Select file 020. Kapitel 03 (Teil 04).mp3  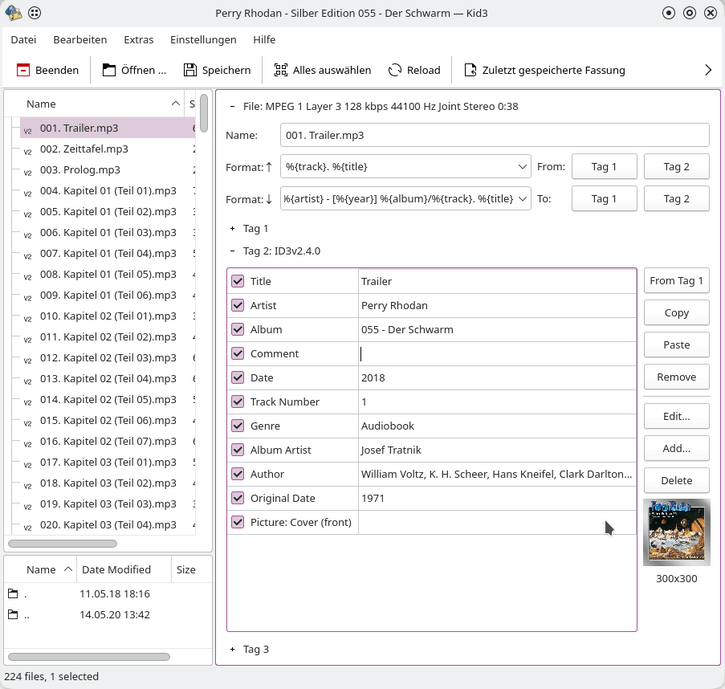click(x=108, y=525)
